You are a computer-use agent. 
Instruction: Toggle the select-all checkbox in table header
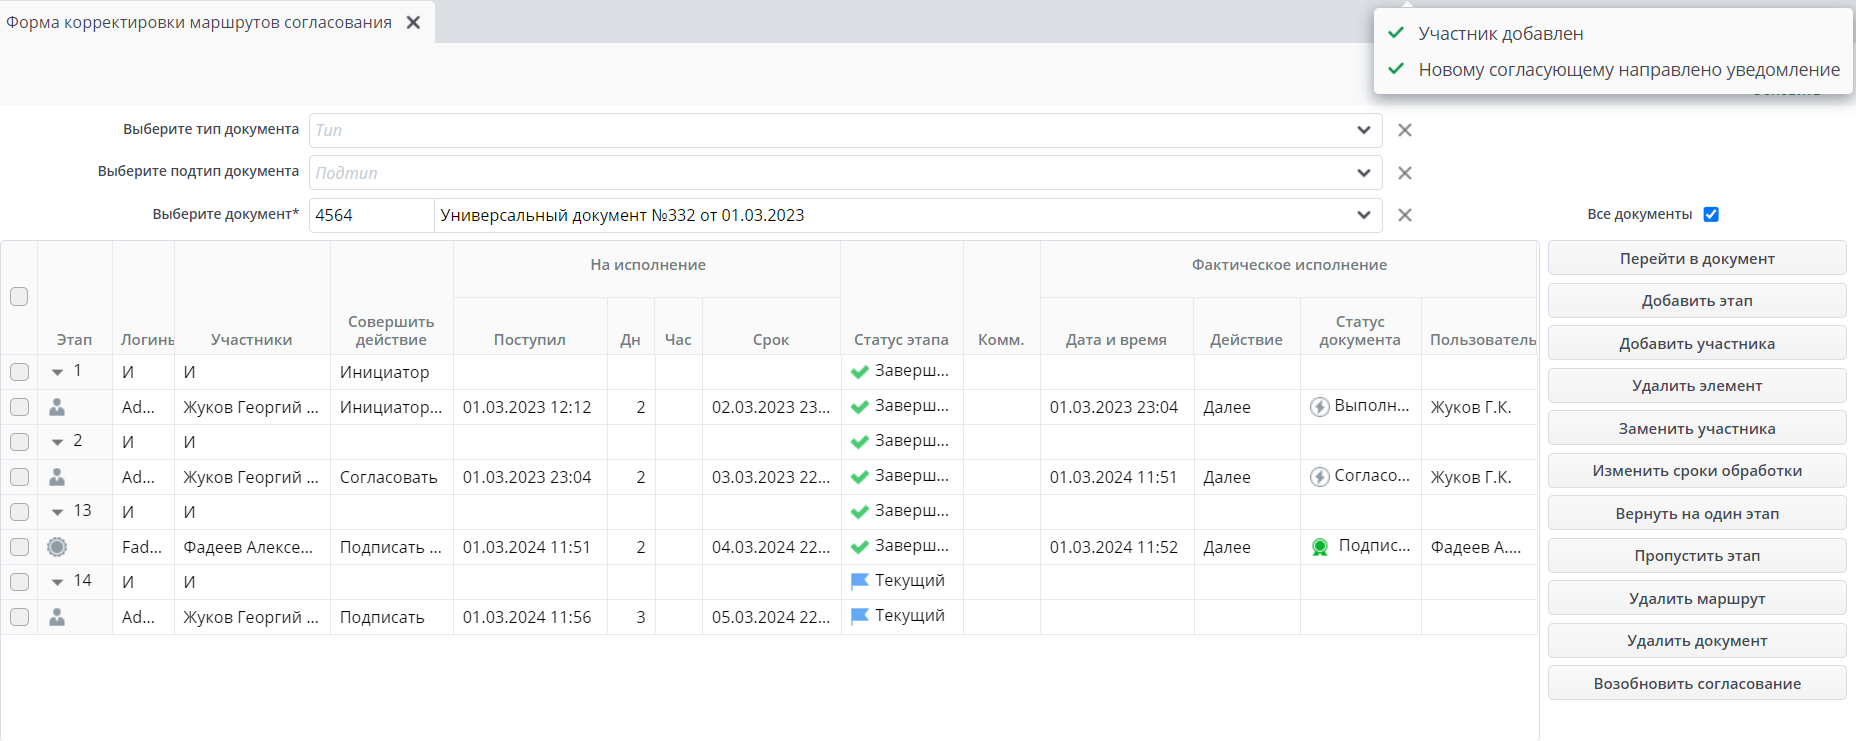coord(19,296)
